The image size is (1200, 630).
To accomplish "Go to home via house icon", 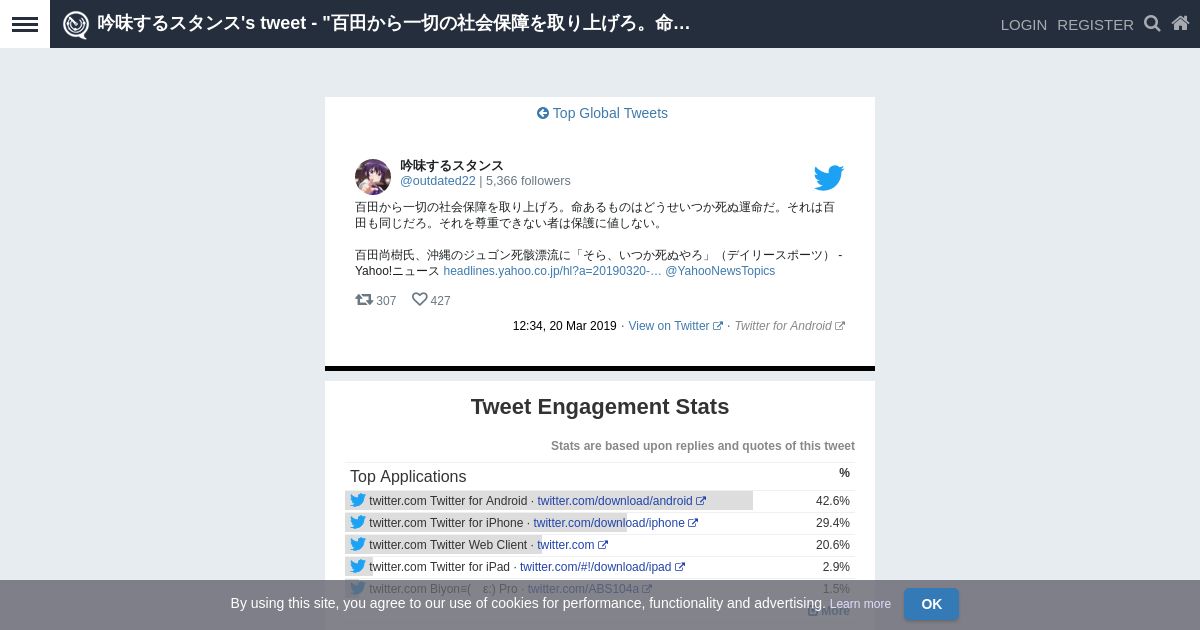I will tap(1180, 23).
